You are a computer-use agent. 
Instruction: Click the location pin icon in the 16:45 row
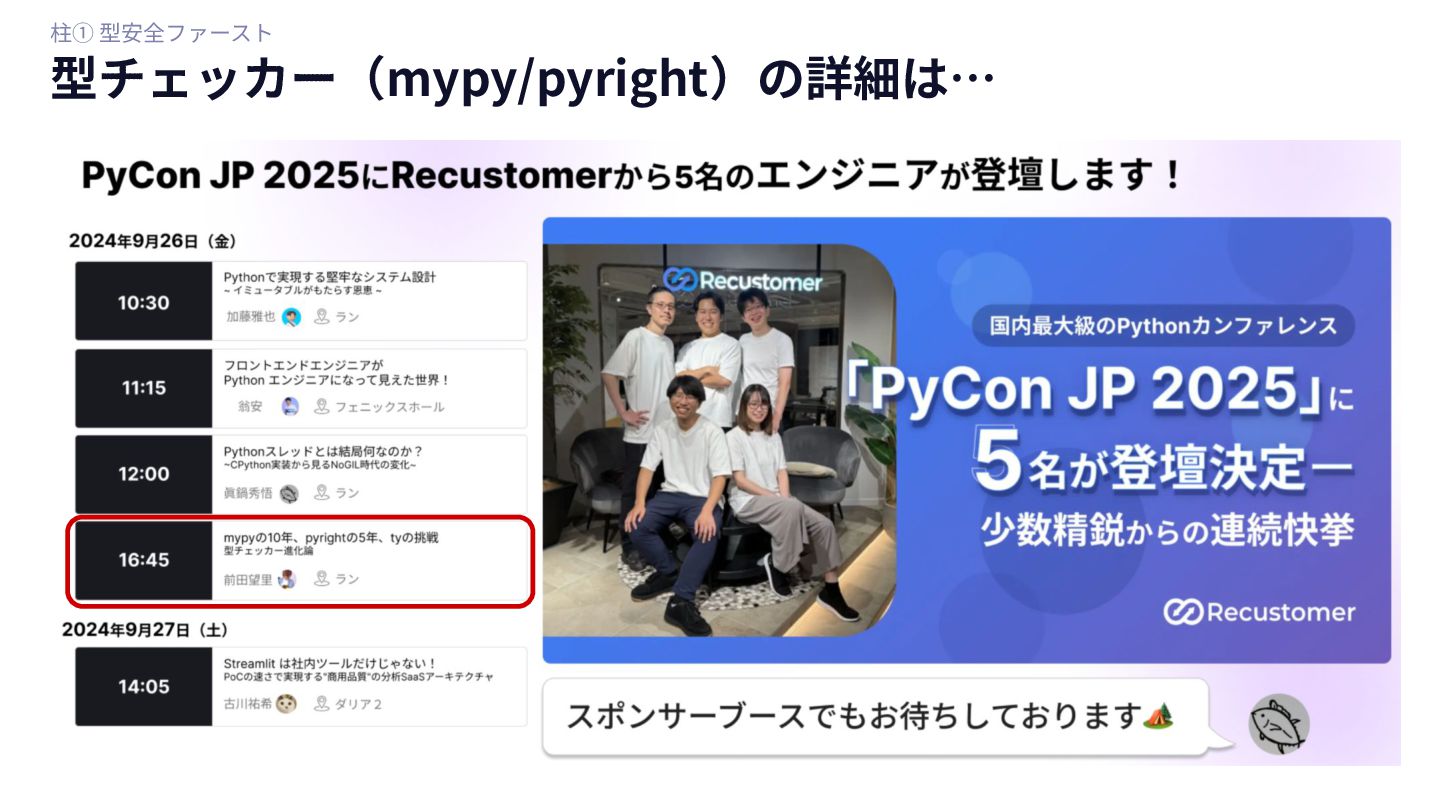(x=321, y=579)
